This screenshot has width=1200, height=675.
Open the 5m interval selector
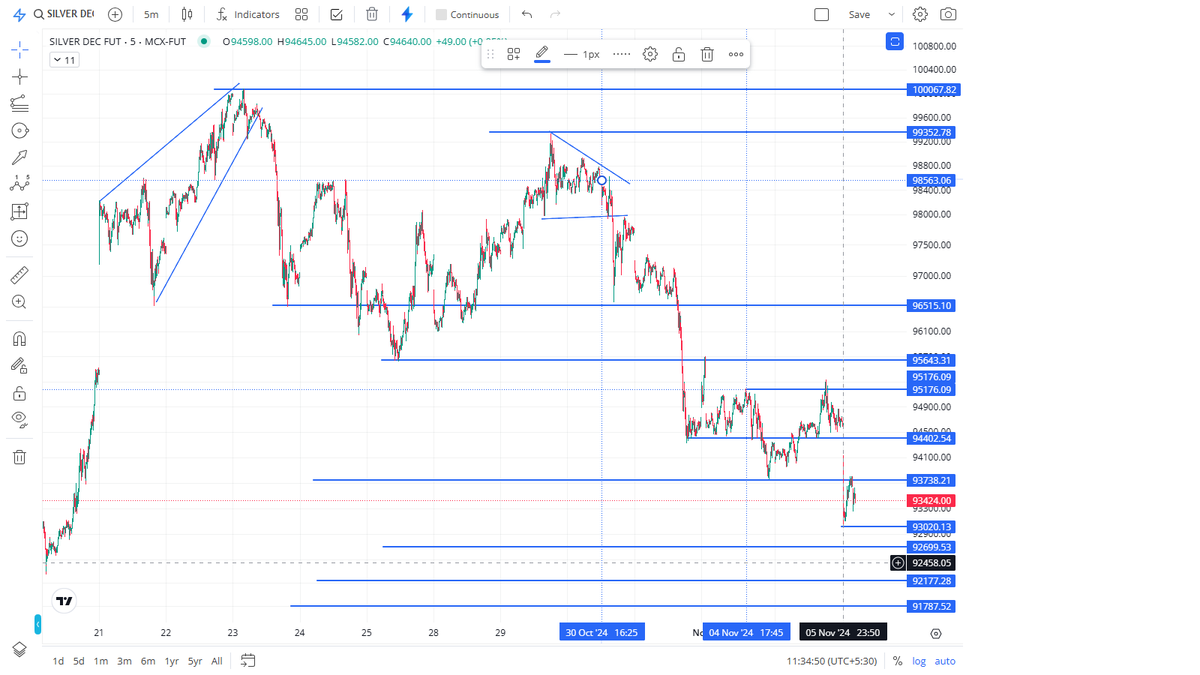(x=151, y=15)
